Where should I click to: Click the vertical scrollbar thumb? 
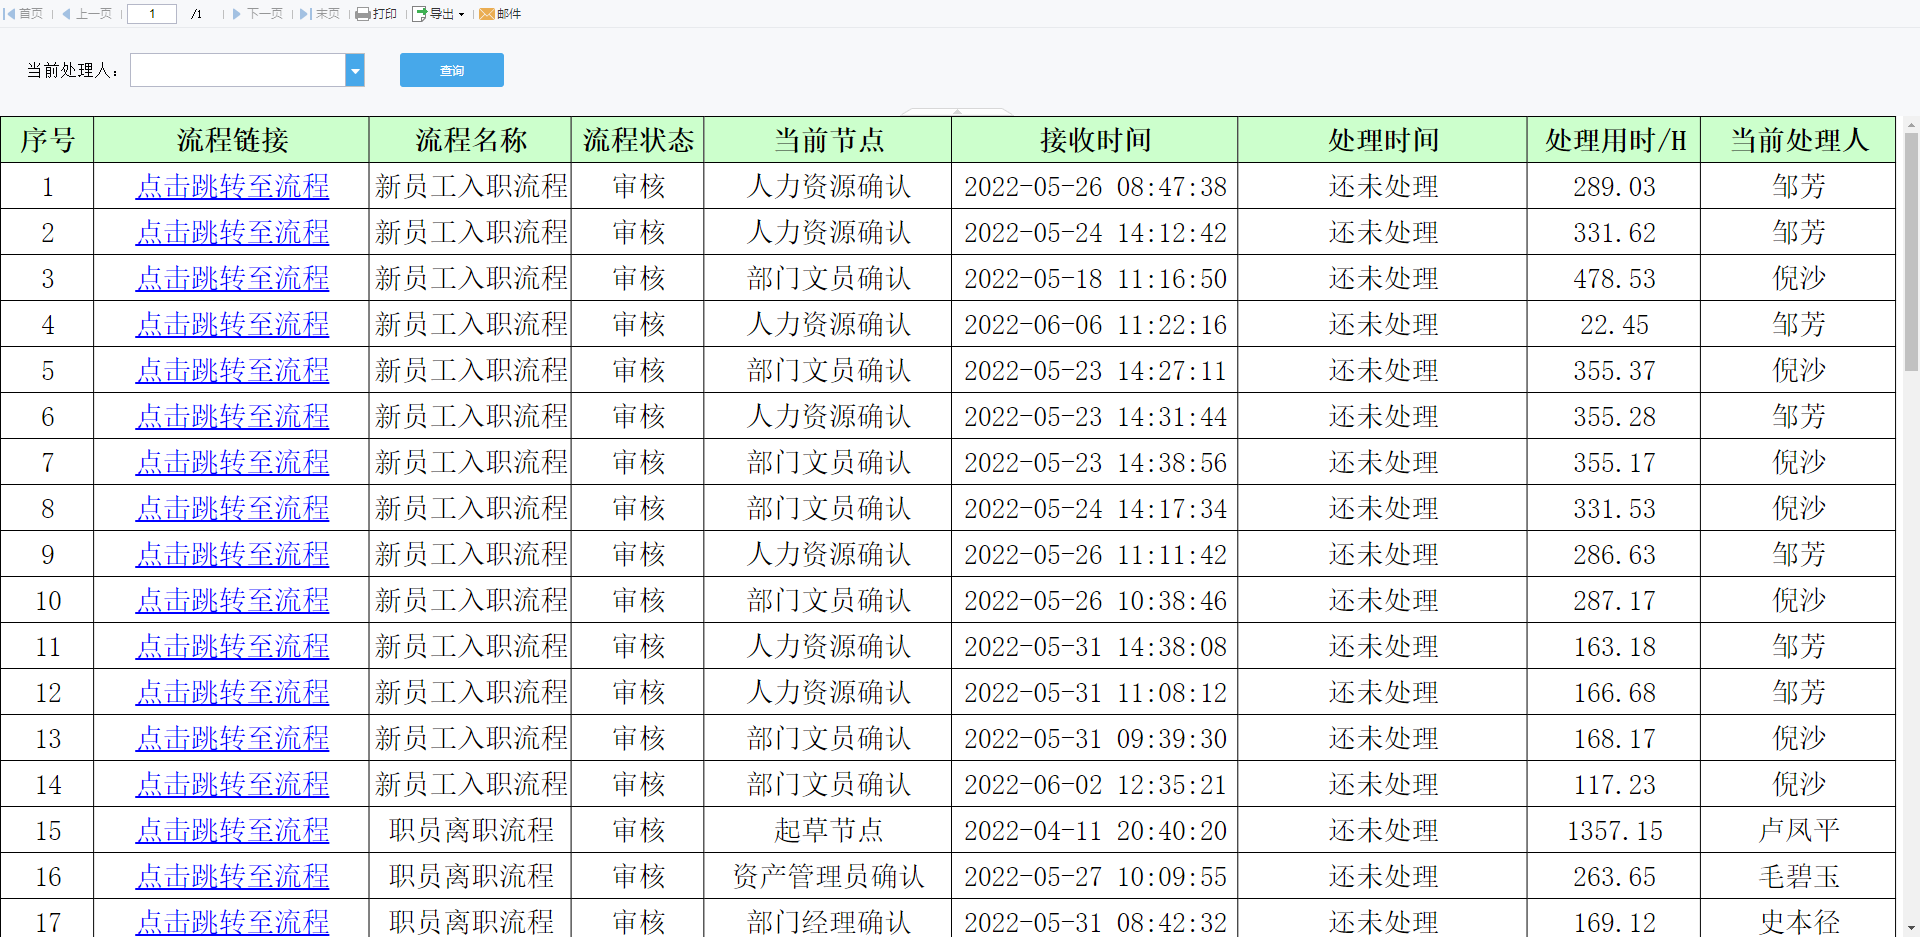pyautogui.click(x=1911, y=252)
